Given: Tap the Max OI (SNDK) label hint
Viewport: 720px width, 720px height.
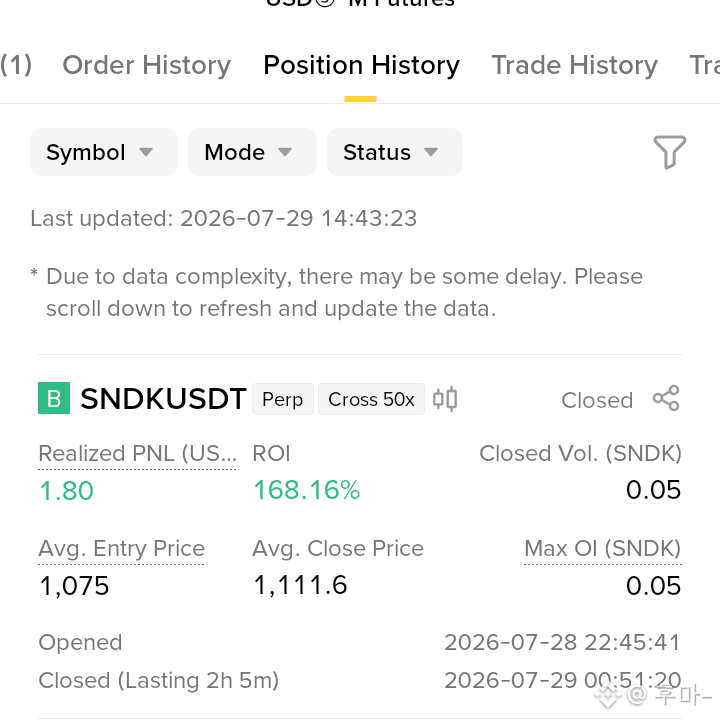Looking at the screenshot, I should click(x=602, y=549).
